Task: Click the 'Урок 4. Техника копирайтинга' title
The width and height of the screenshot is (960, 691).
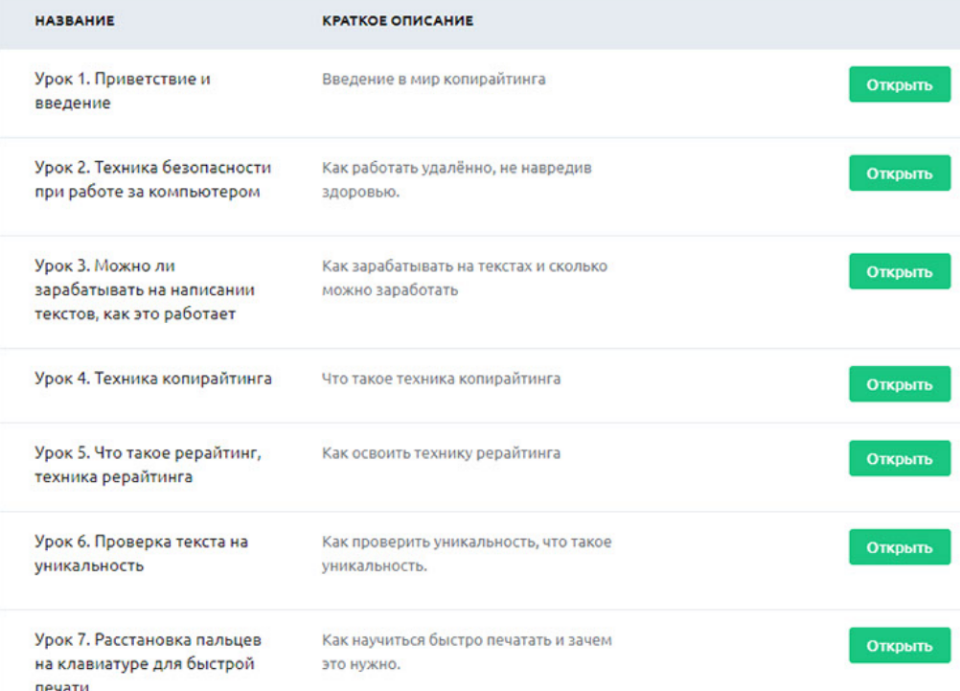Action: 153,379
